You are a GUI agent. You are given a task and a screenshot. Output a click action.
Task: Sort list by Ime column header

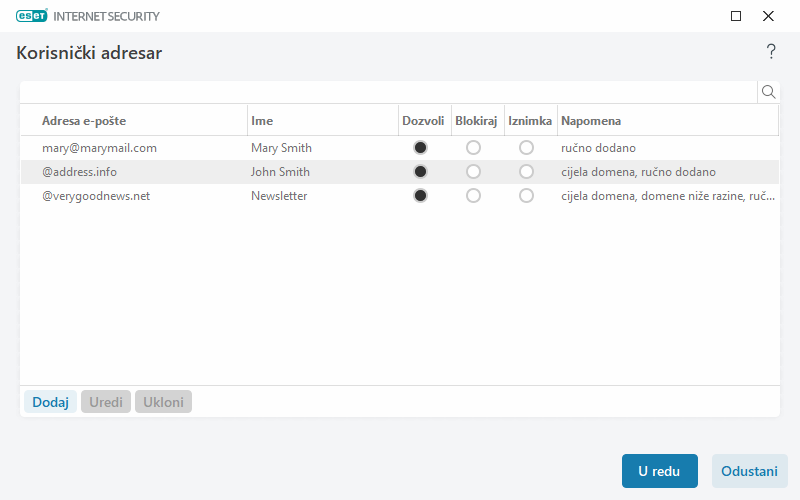click(262, 121)
